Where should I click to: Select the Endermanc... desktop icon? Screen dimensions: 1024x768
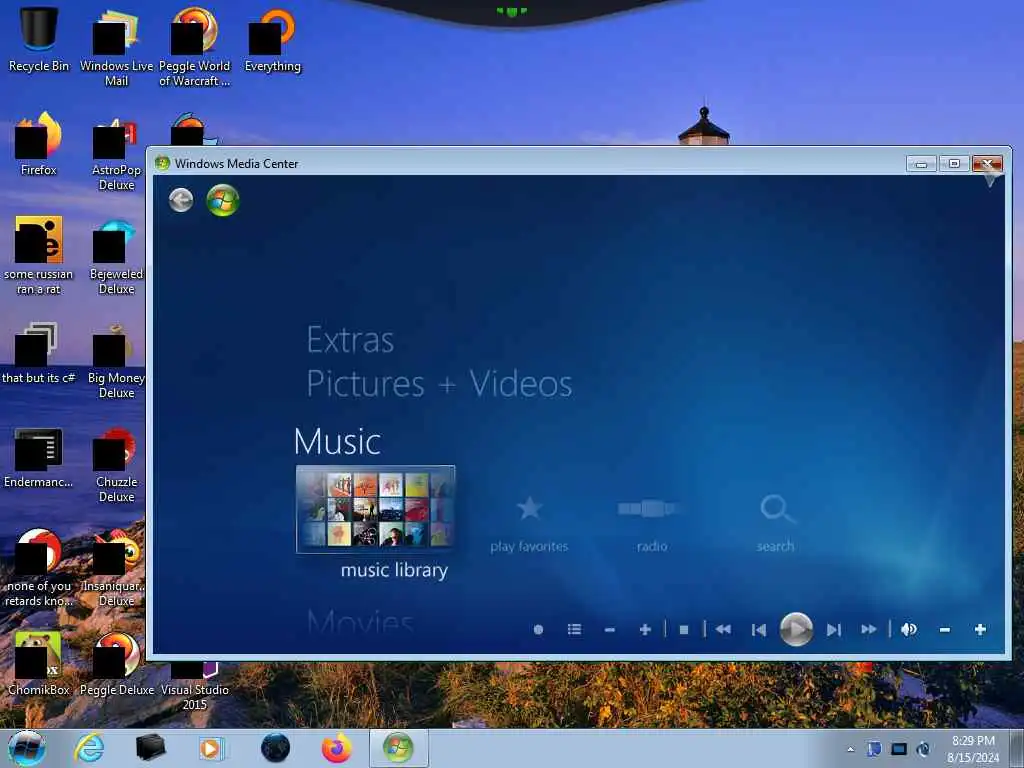pyautogui.click(x=39, y=457)
